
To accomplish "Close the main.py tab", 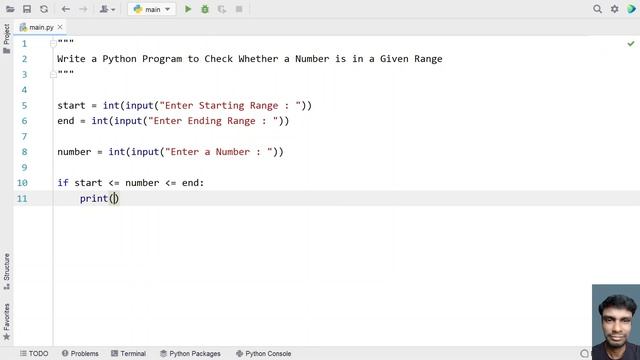I will coord(60,27).
